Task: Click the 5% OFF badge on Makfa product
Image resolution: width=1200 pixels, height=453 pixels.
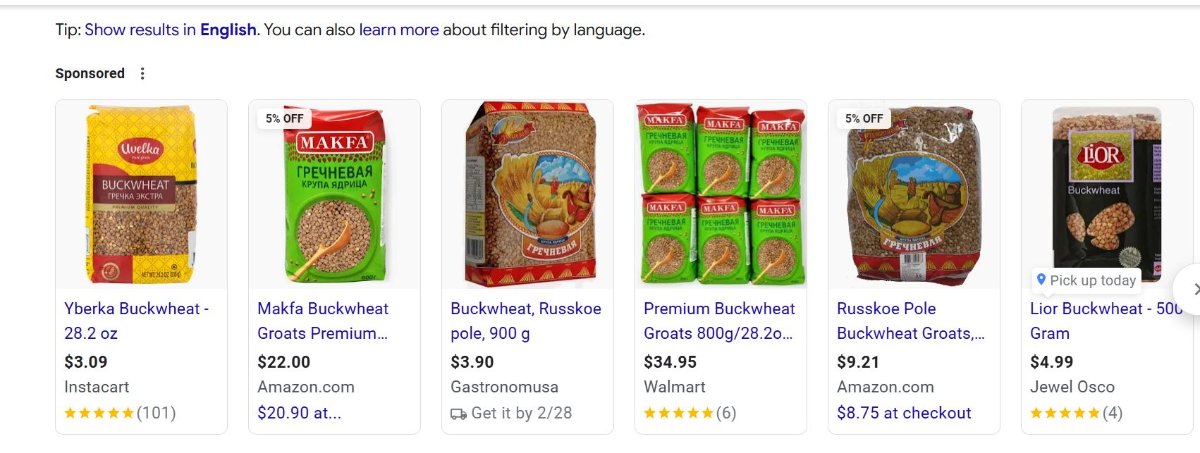Action: [284, 118]
